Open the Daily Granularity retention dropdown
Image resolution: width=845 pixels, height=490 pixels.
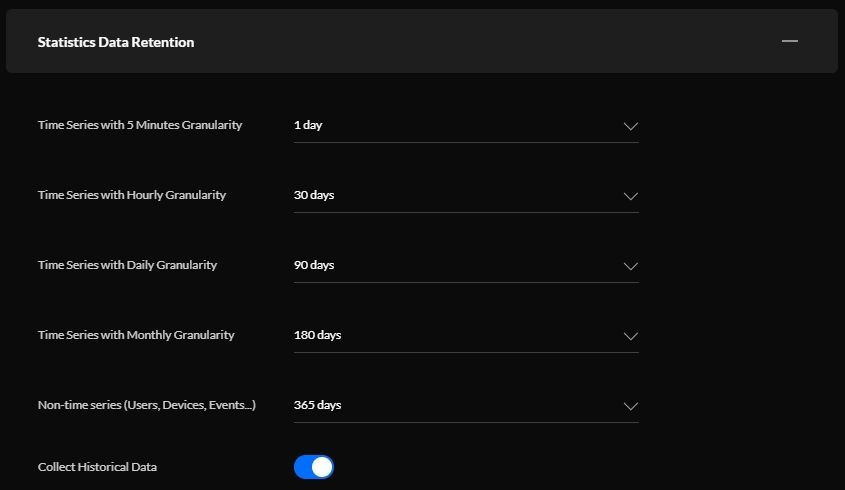pyautogui.click(x=450, y=266)
